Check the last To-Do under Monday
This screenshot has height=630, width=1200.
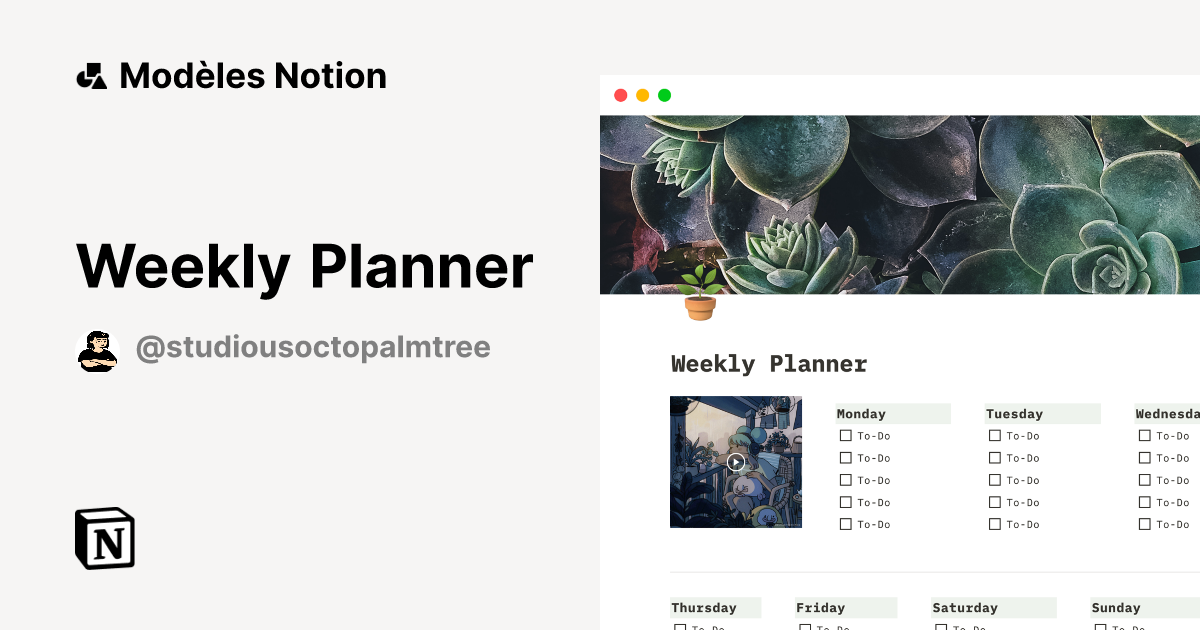[x=845, y=523]
